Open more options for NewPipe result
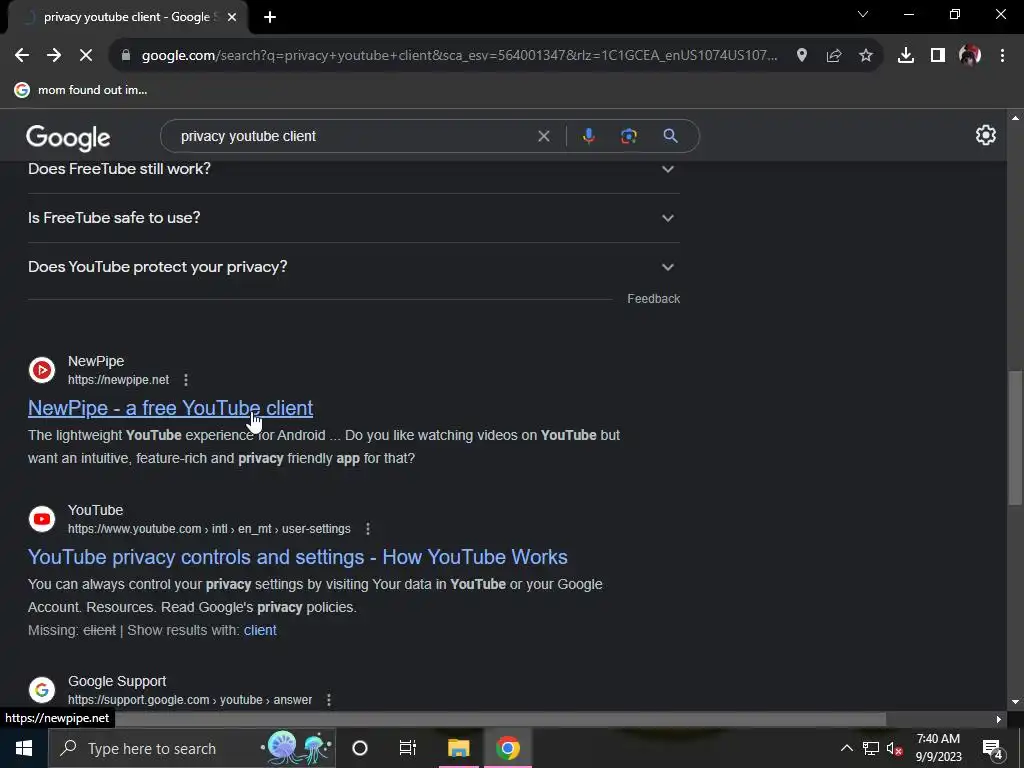Viewport: 1024px width, 768px height. 186,379
